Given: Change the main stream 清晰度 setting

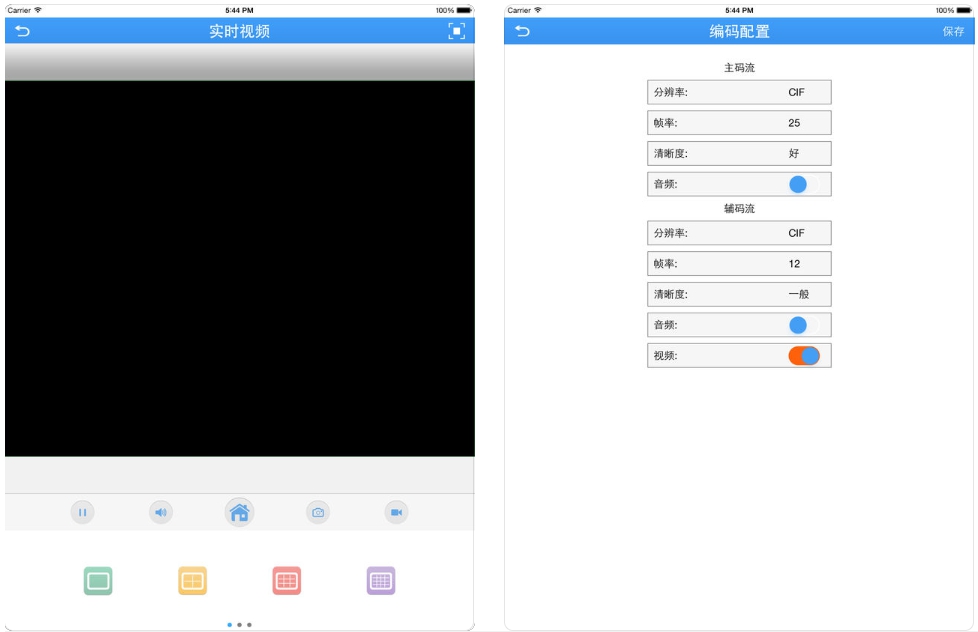Looking at the screenshot, I should (739, 153).
